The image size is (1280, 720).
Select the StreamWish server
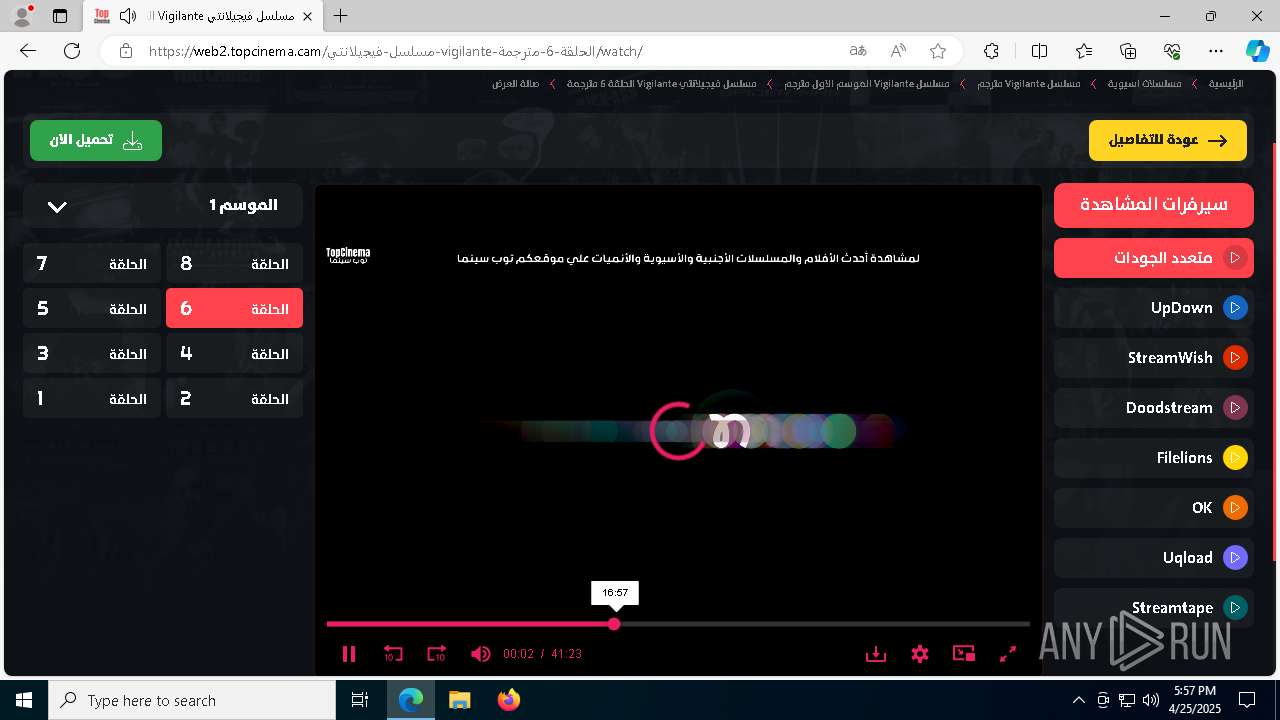pyautogui.click(x=1154, y=358)
